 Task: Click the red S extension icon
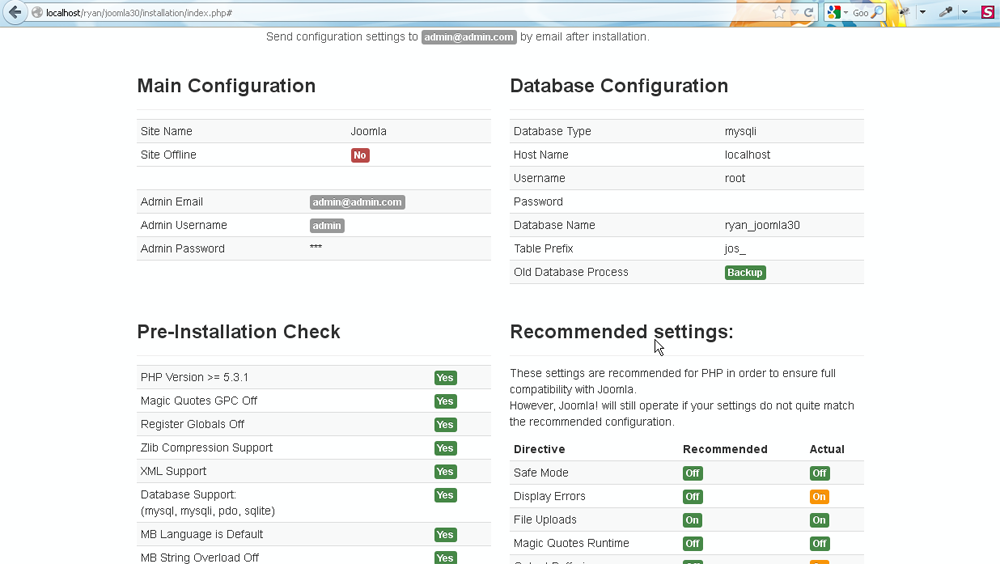[987, 13]
